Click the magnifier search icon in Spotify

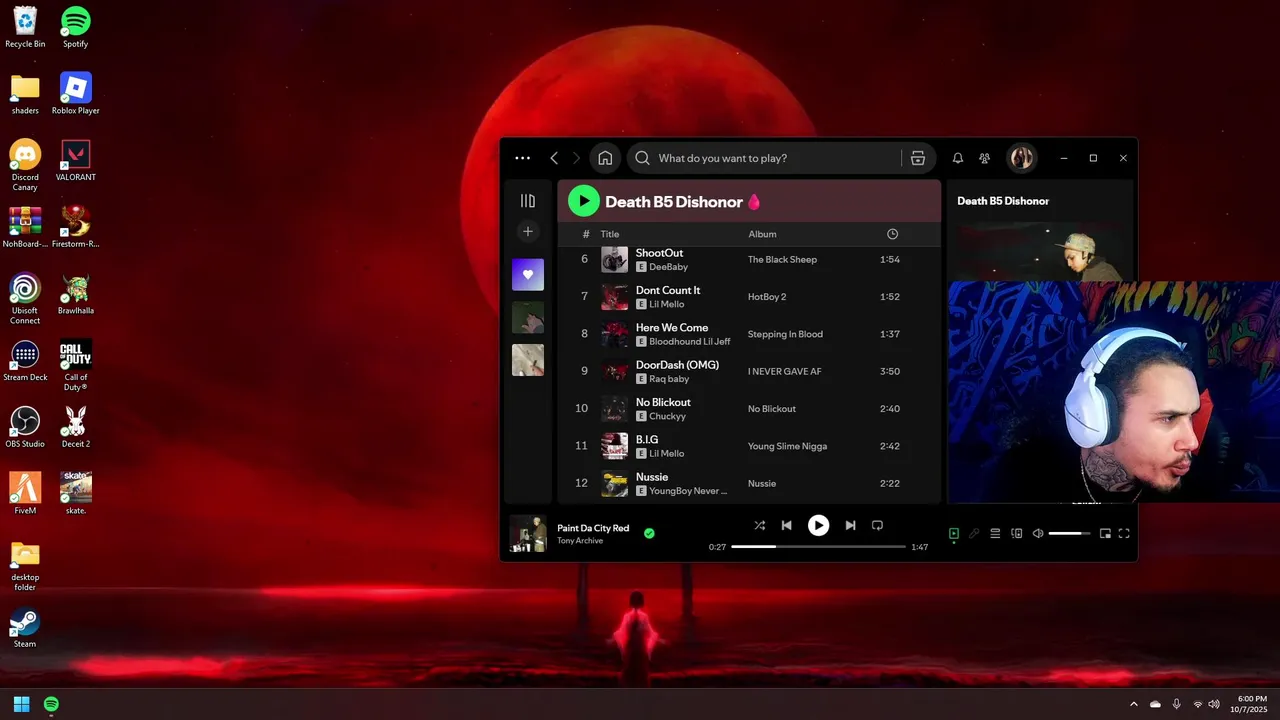(642, 158)
